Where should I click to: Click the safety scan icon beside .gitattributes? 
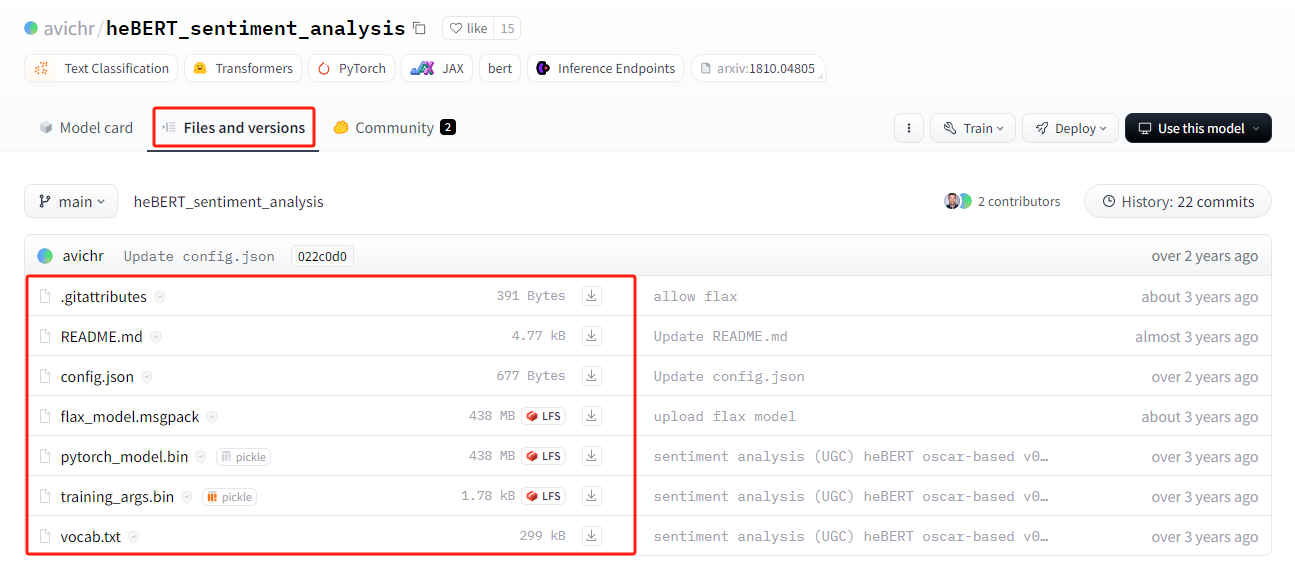point(160,297)
